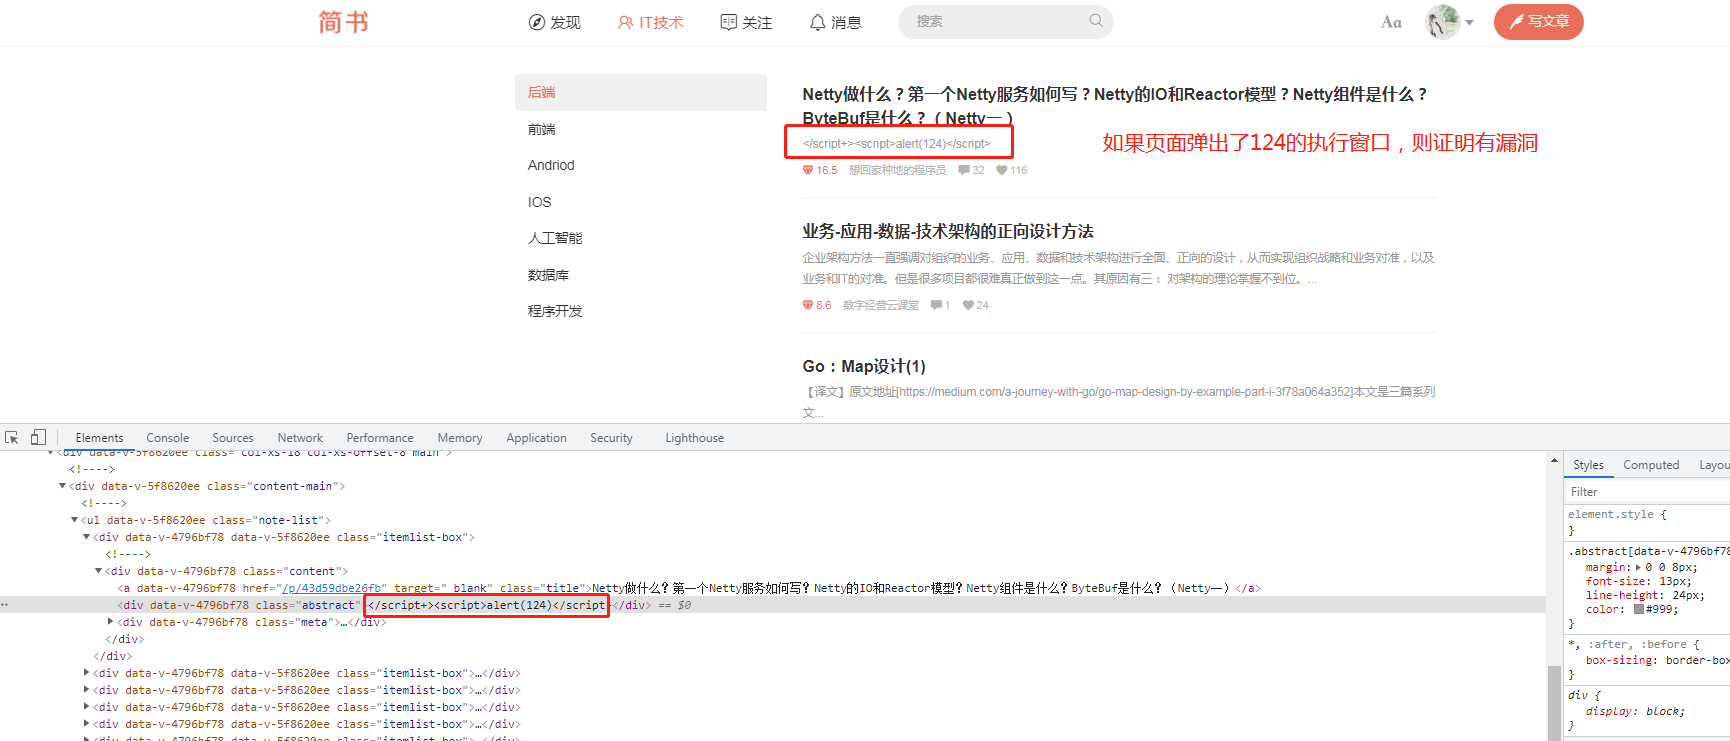1730x741 pixels.
Task: Activate the DevTools inspect element icon
Action: click(x=12, y=437)
